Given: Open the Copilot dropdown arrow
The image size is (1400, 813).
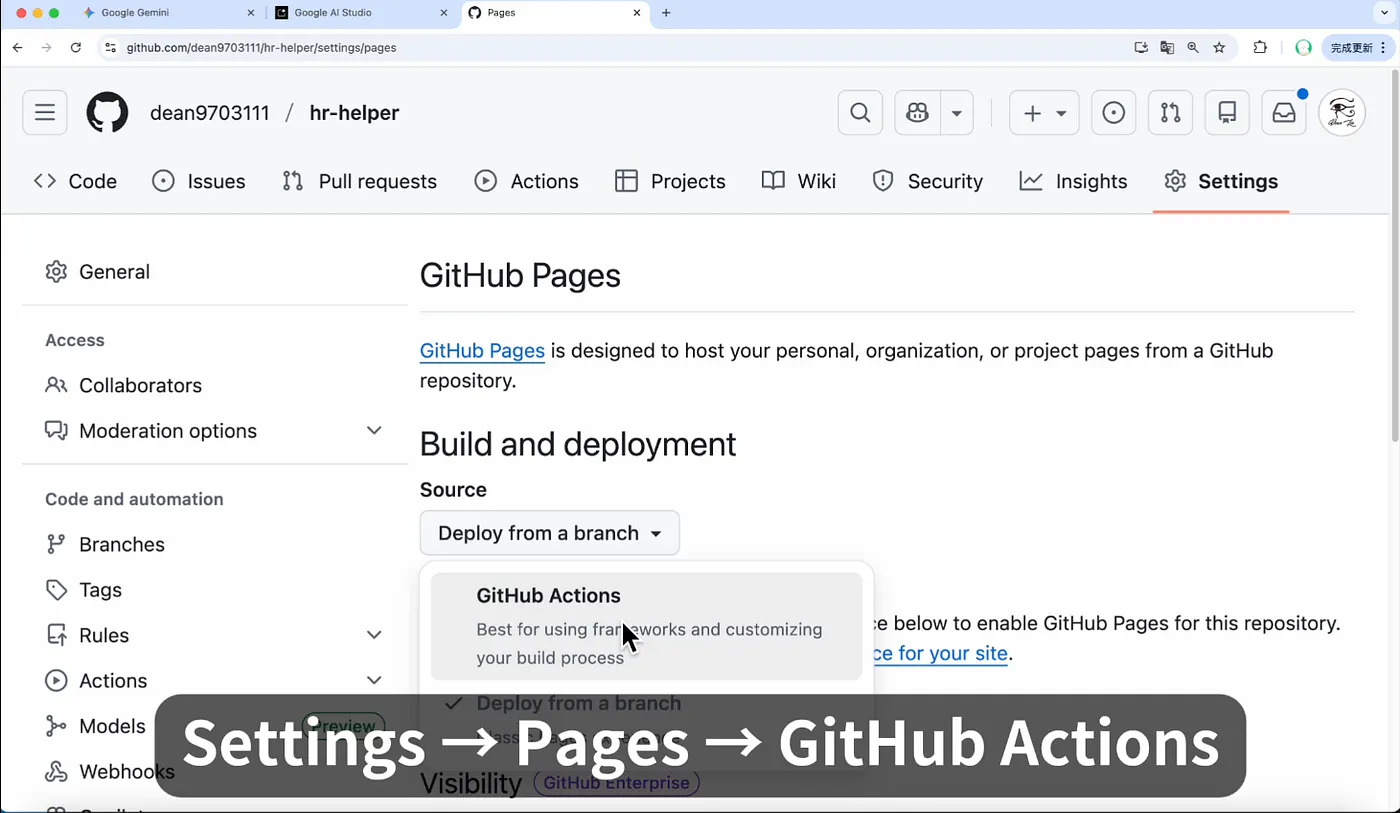Looking at the screenshot, I should click(x=957, y=113).
